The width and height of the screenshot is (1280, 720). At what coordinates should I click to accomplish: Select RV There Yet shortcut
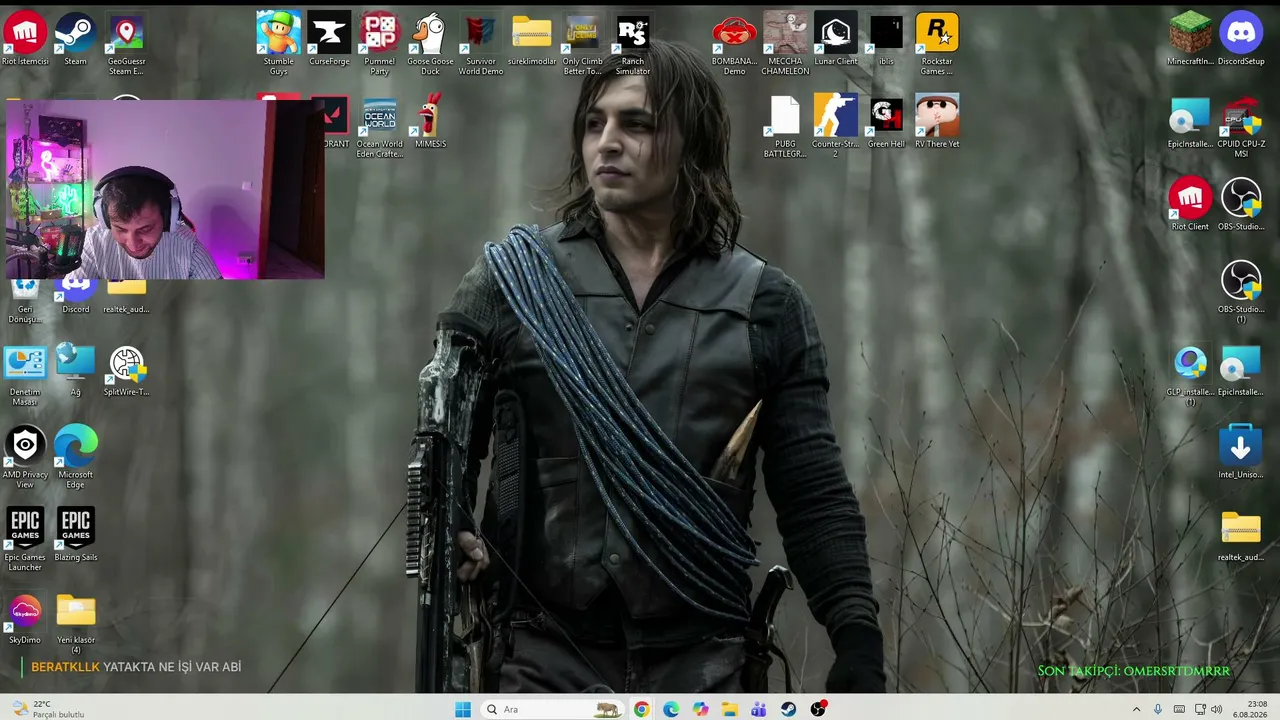point(937,122)
